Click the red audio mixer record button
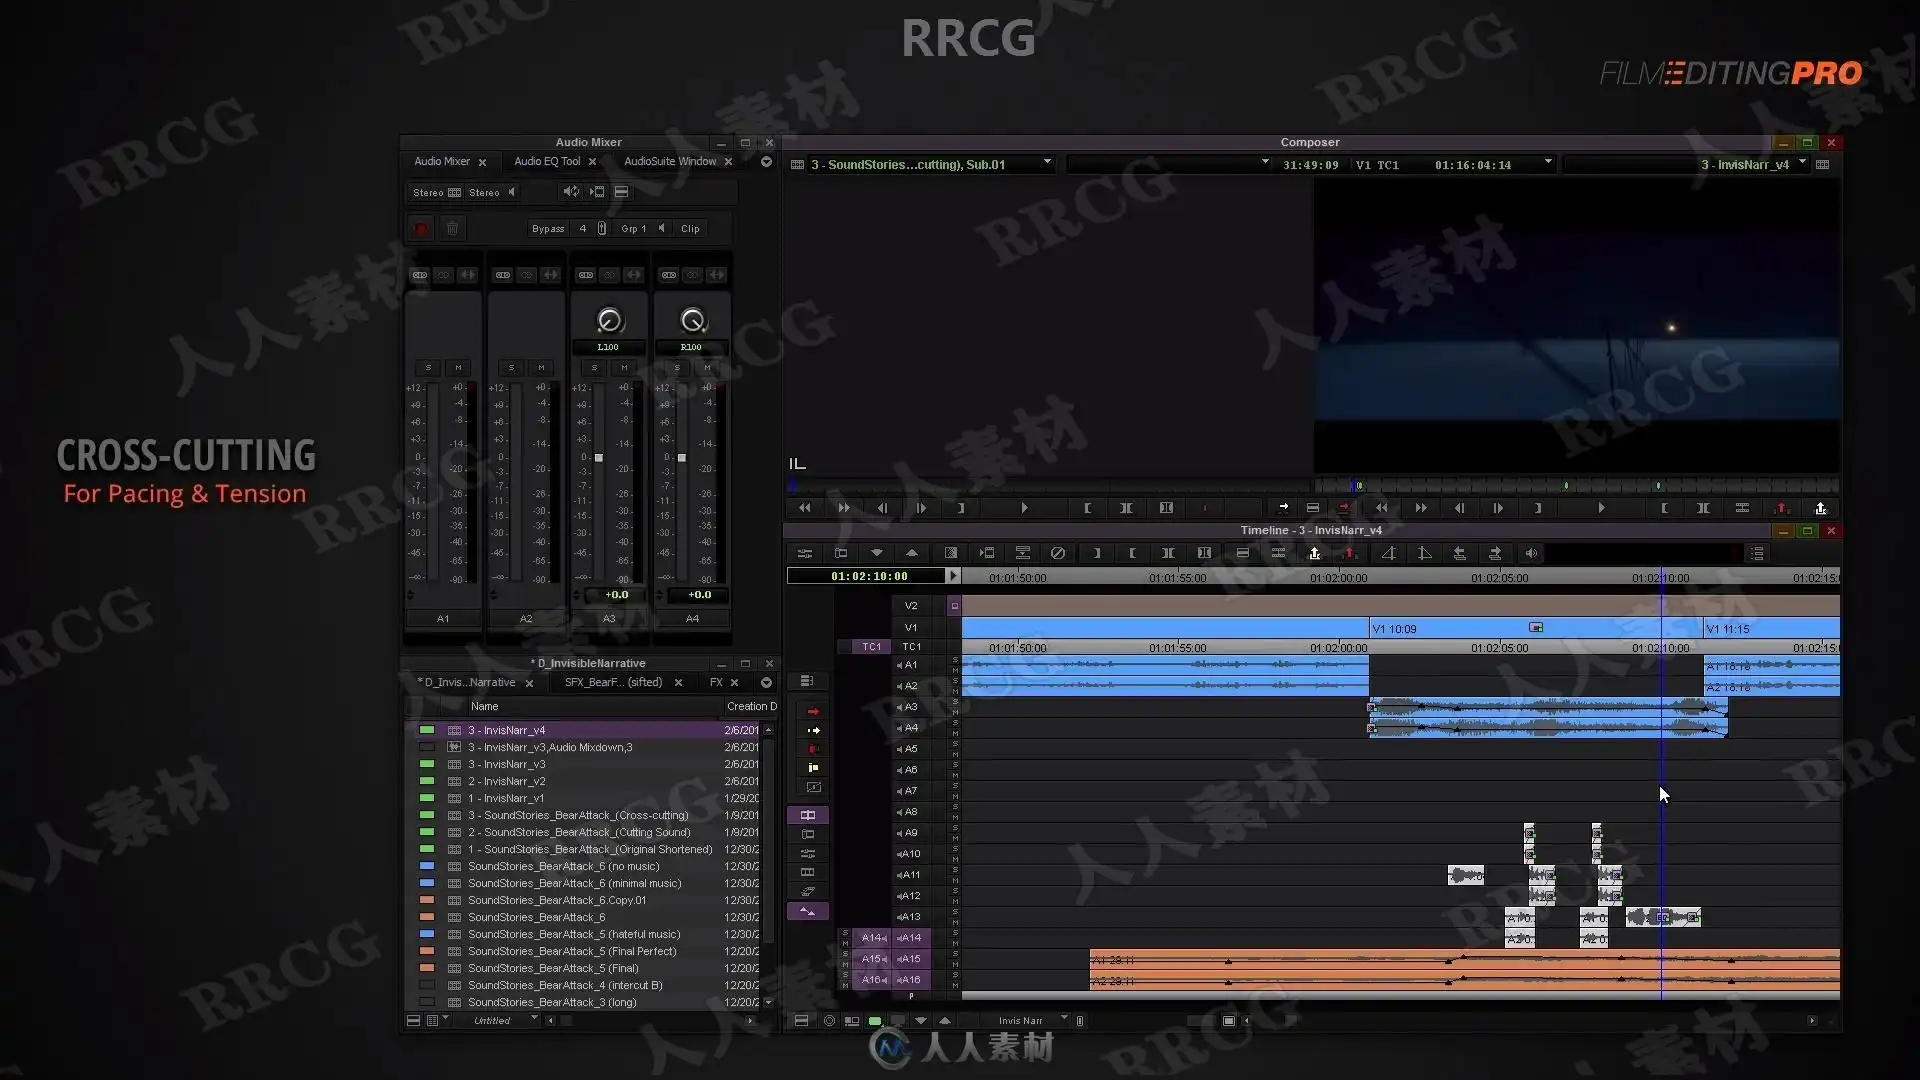This screenshot has height=1080, width=1920. coord(421,229)
